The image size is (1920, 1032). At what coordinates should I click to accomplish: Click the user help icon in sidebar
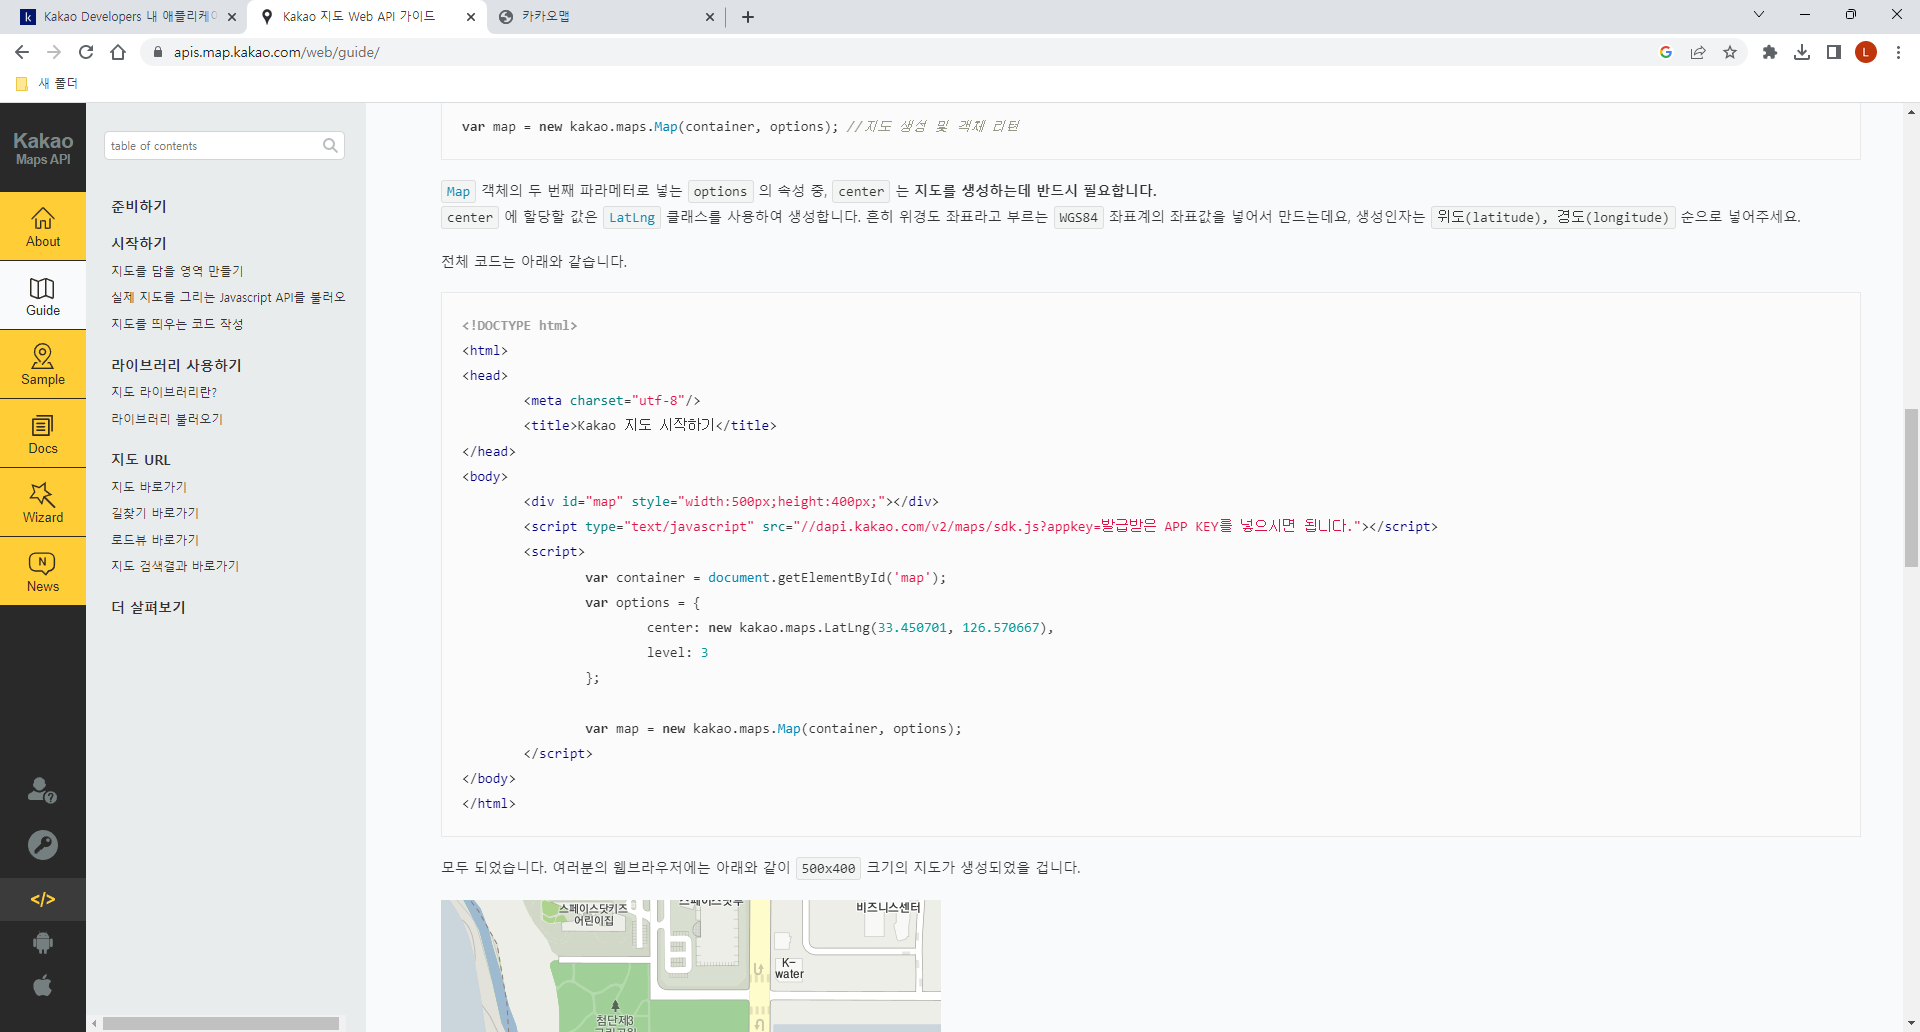click(x=42, y=790)
